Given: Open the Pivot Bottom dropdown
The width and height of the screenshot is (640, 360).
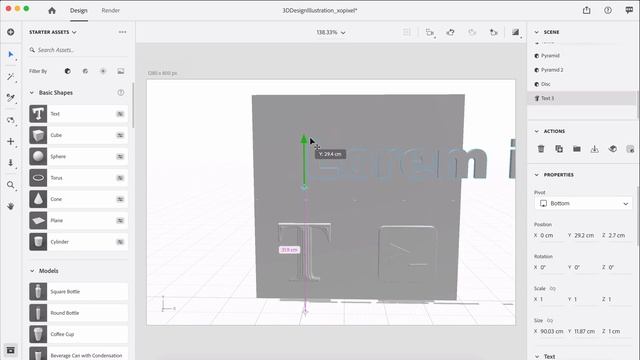Looking at the screenshot, I should [584, 203].
